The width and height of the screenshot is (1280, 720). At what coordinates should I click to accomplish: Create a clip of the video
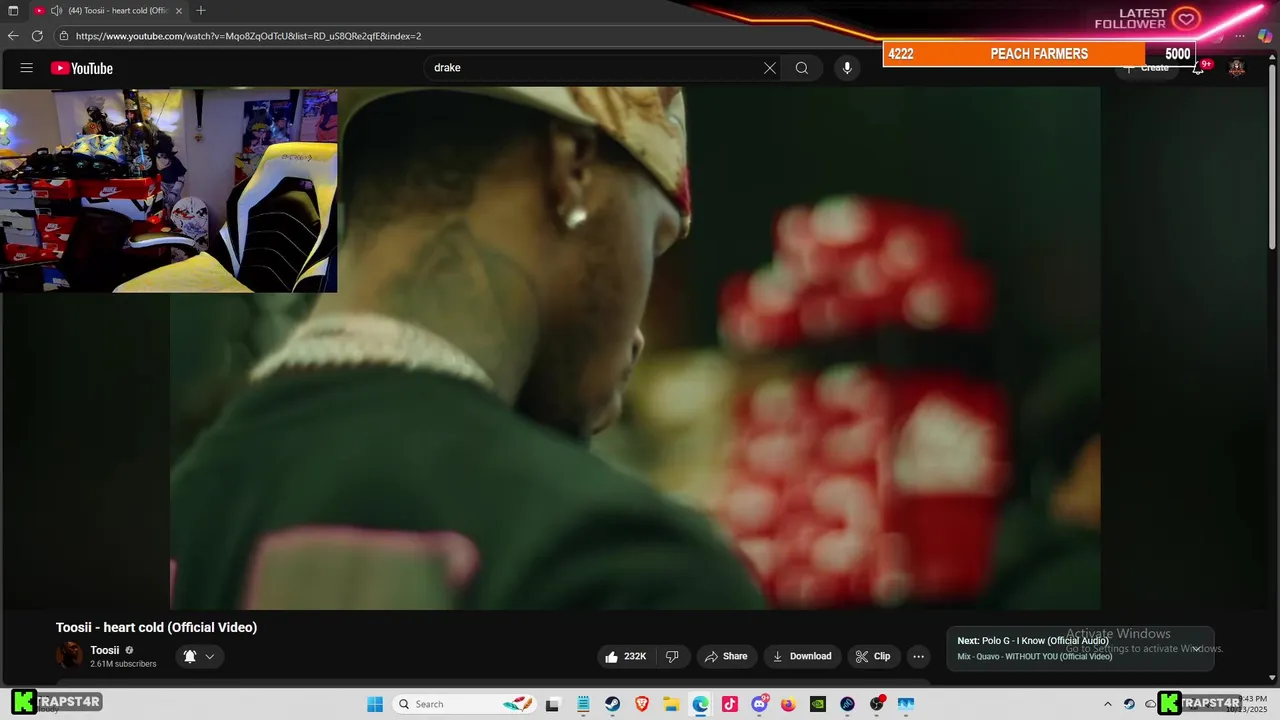click(872, 656)
